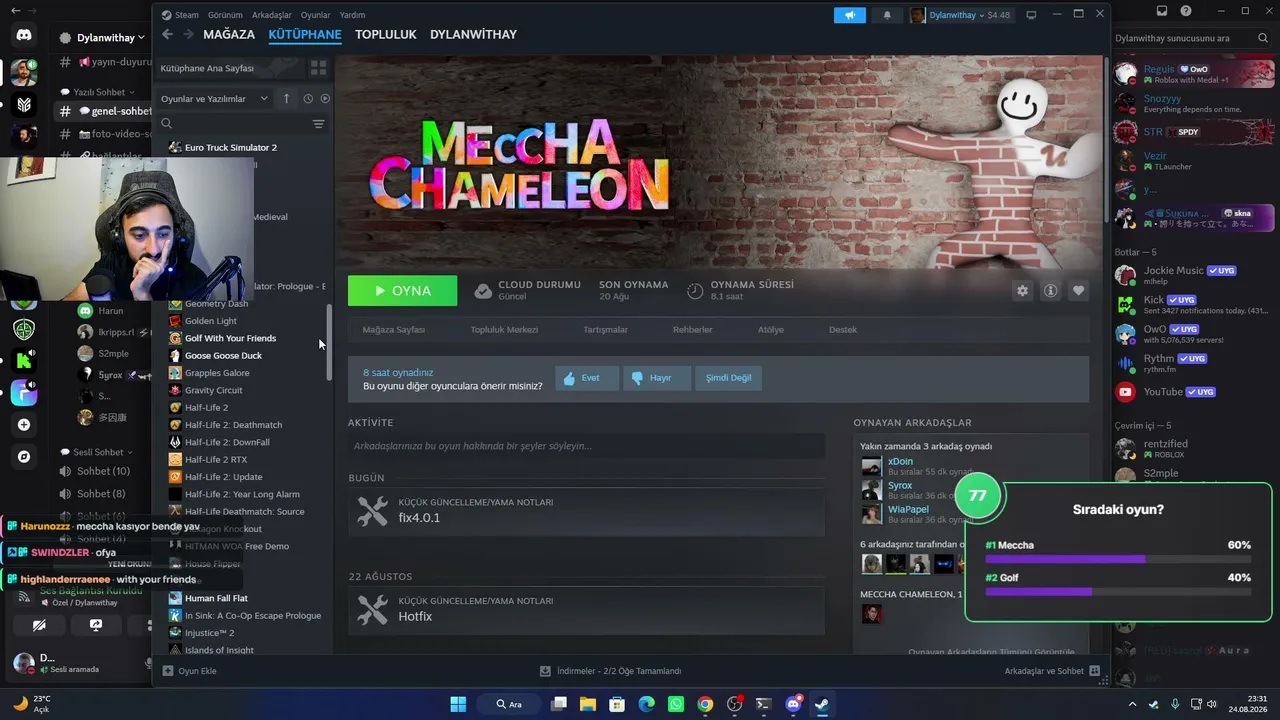Go forward with Steam's forward arrow
Screen dimensions: 1280x720
point(187,34)
